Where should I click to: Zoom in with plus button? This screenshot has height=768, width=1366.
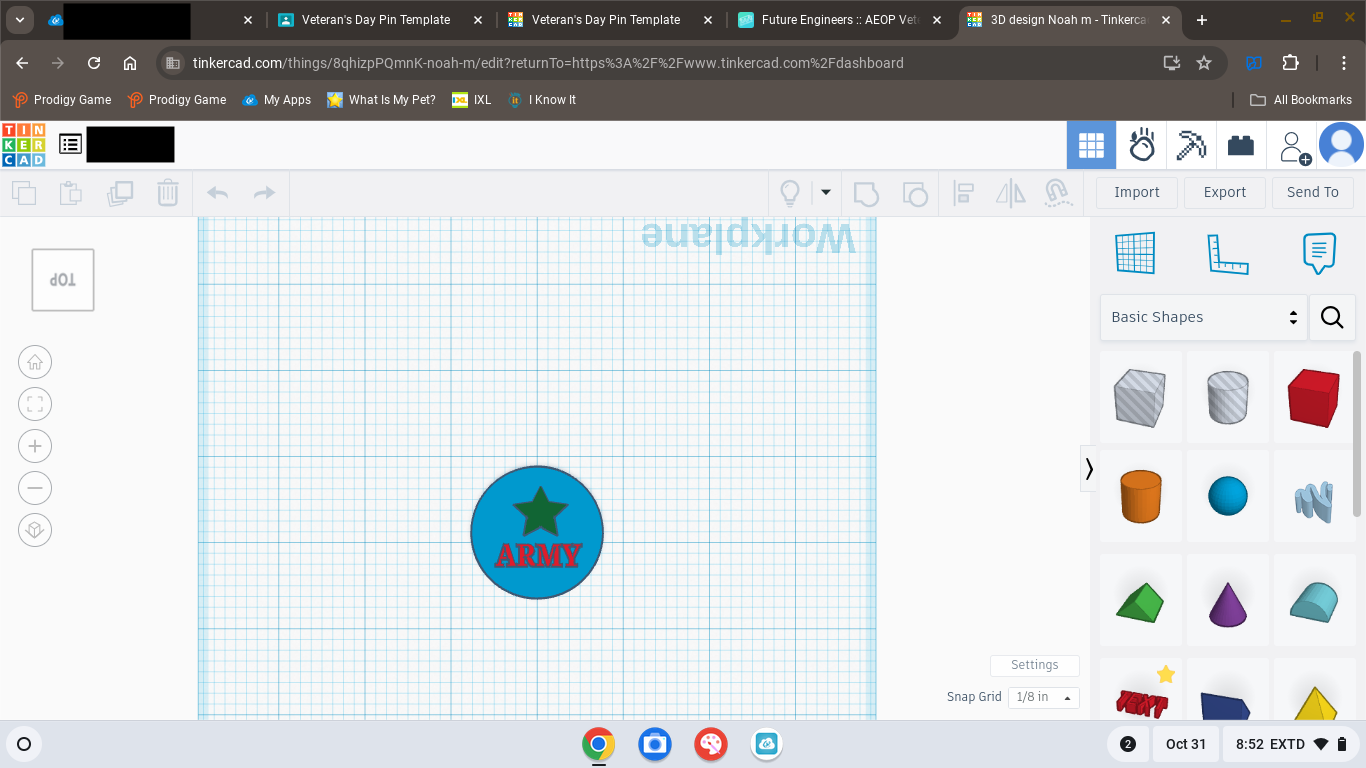[35, 446]
